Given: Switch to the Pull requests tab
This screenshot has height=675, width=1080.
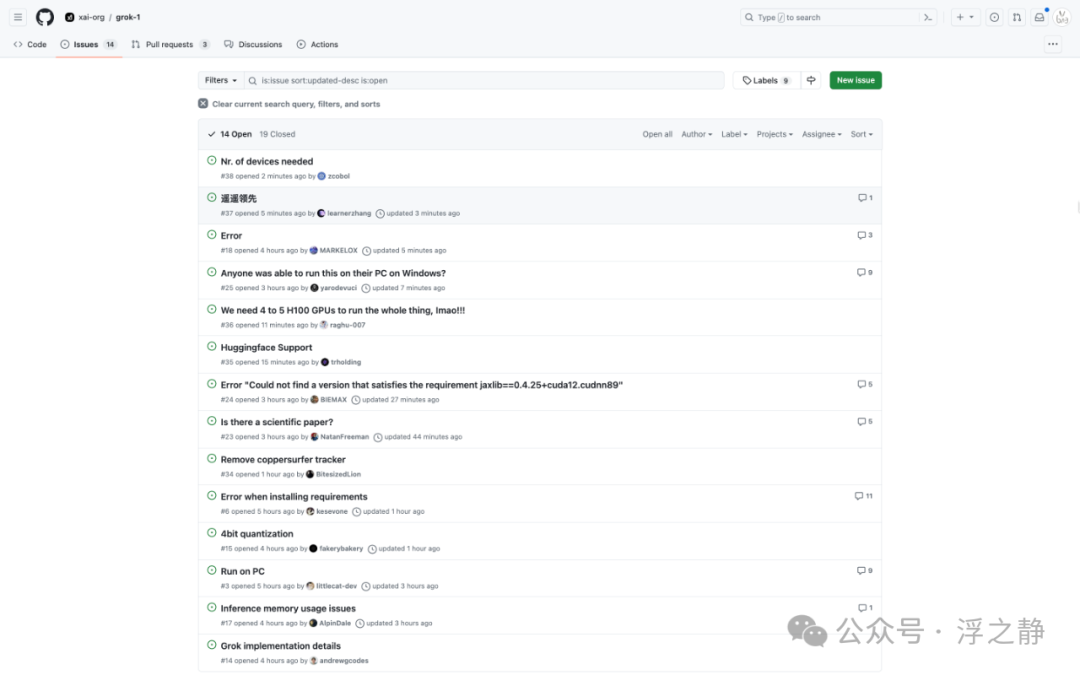Looking at the screenshot, I should pyautogui.click(x=170, y=44).
